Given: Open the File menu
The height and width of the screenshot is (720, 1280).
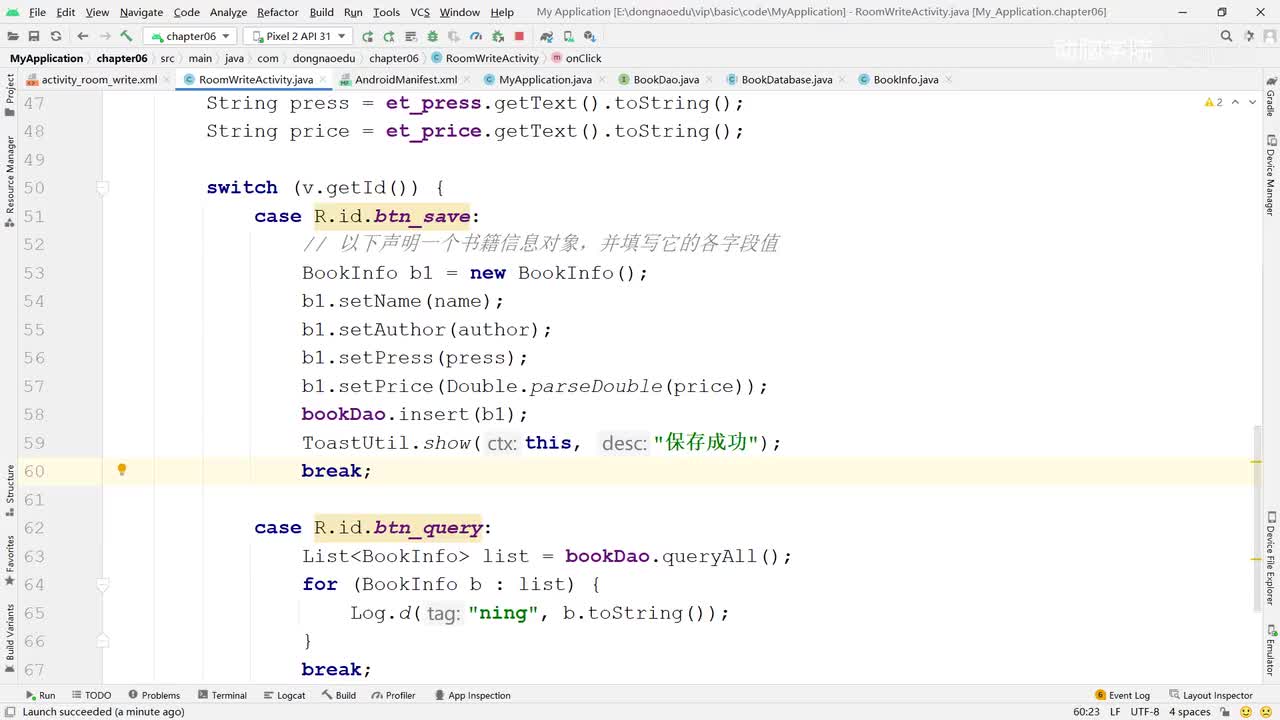Looking at the screenshot, I should [x=38, y=12].
